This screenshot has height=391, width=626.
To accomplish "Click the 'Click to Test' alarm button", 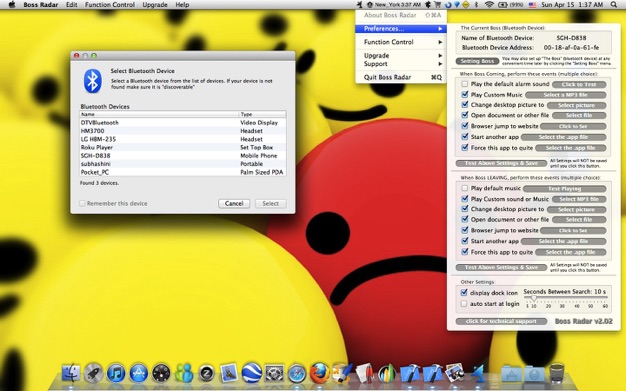I will [579, 84].
